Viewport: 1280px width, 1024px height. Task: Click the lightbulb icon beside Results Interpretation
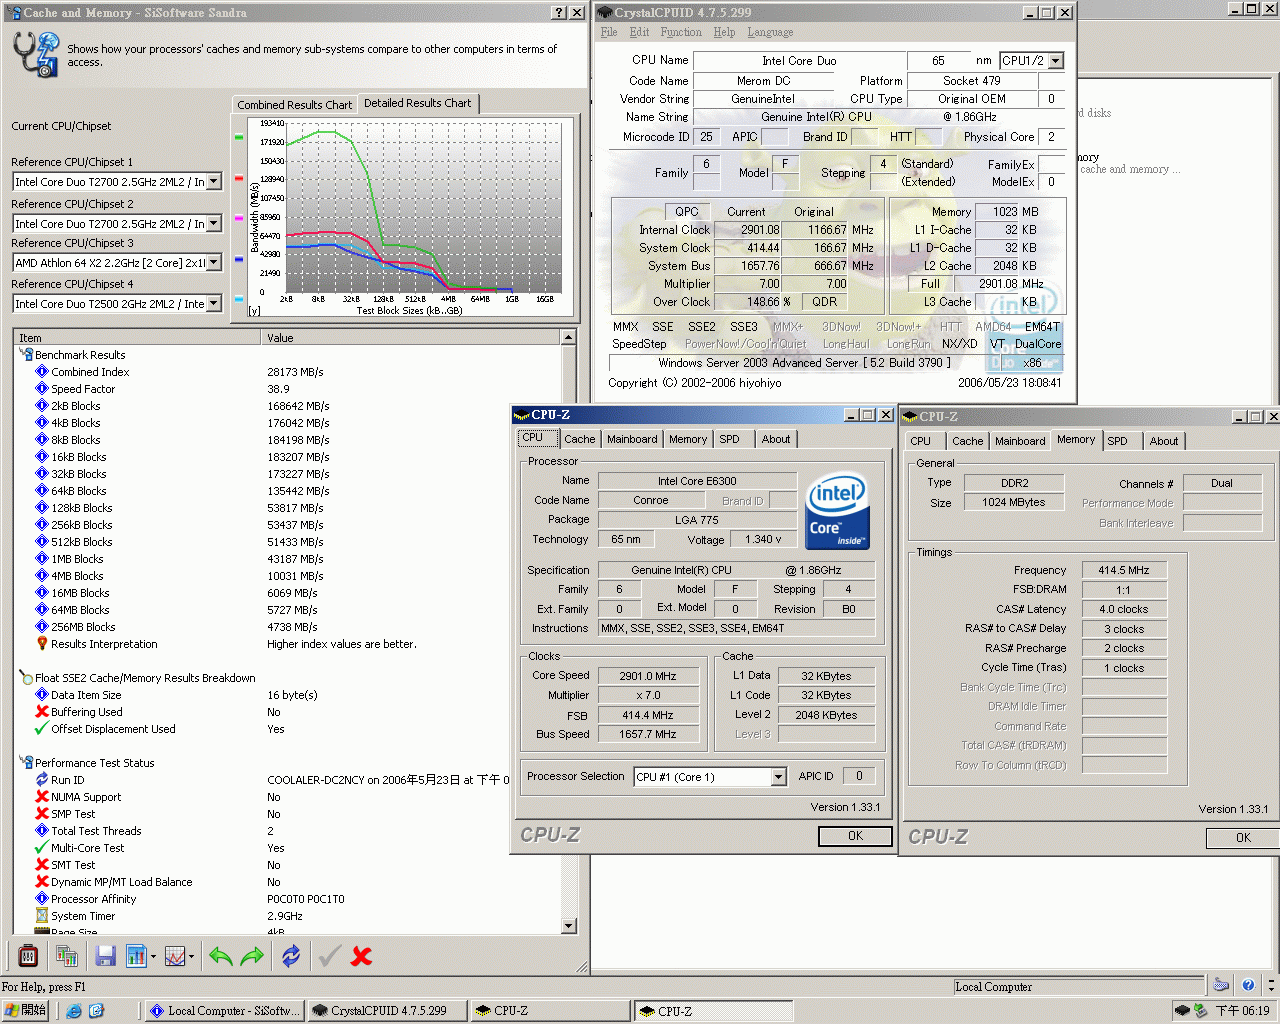42,644
